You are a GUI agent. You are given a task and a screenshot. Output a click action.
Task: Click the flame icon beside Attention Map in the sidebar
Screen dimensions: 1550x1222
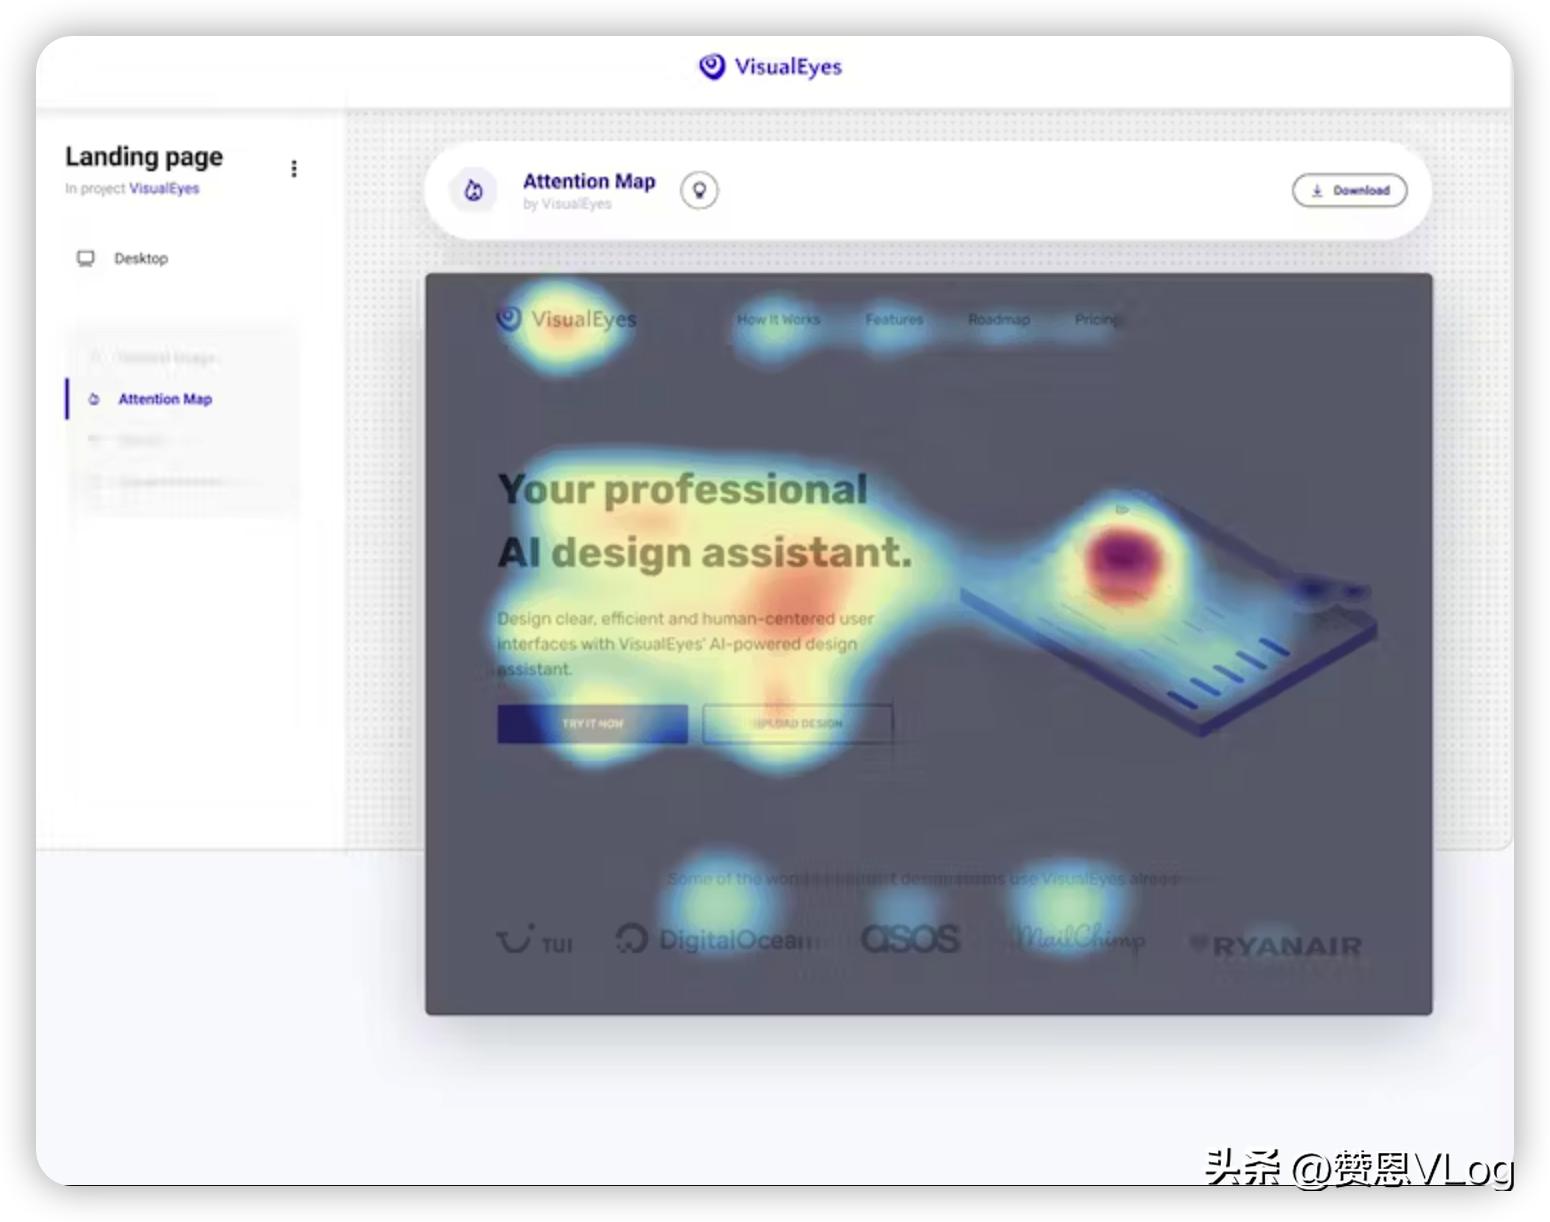(x=94, y=399)
